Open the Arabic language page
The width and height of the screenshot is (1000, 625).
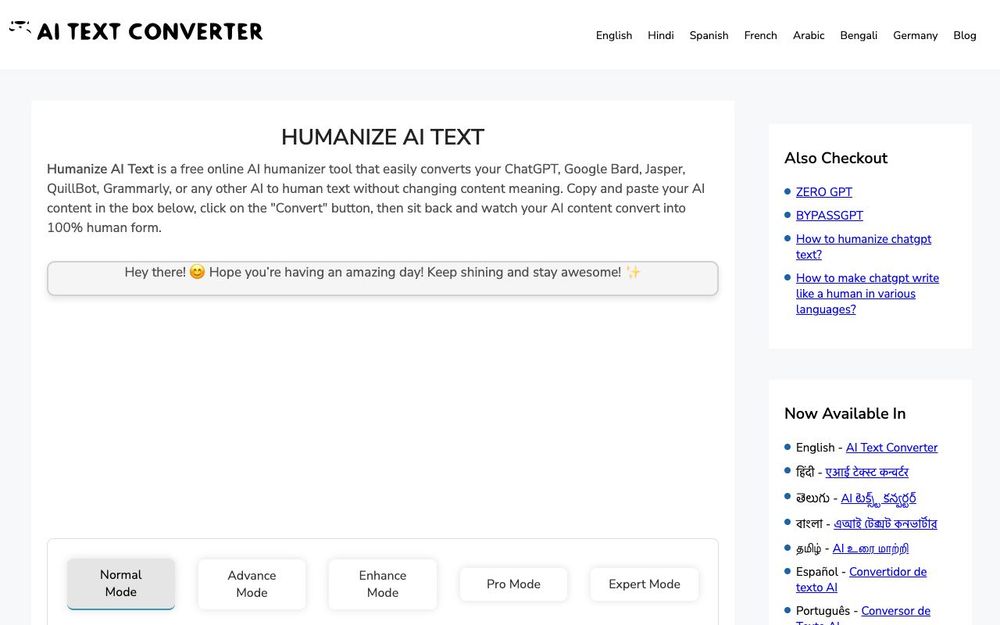coord(808,35)
